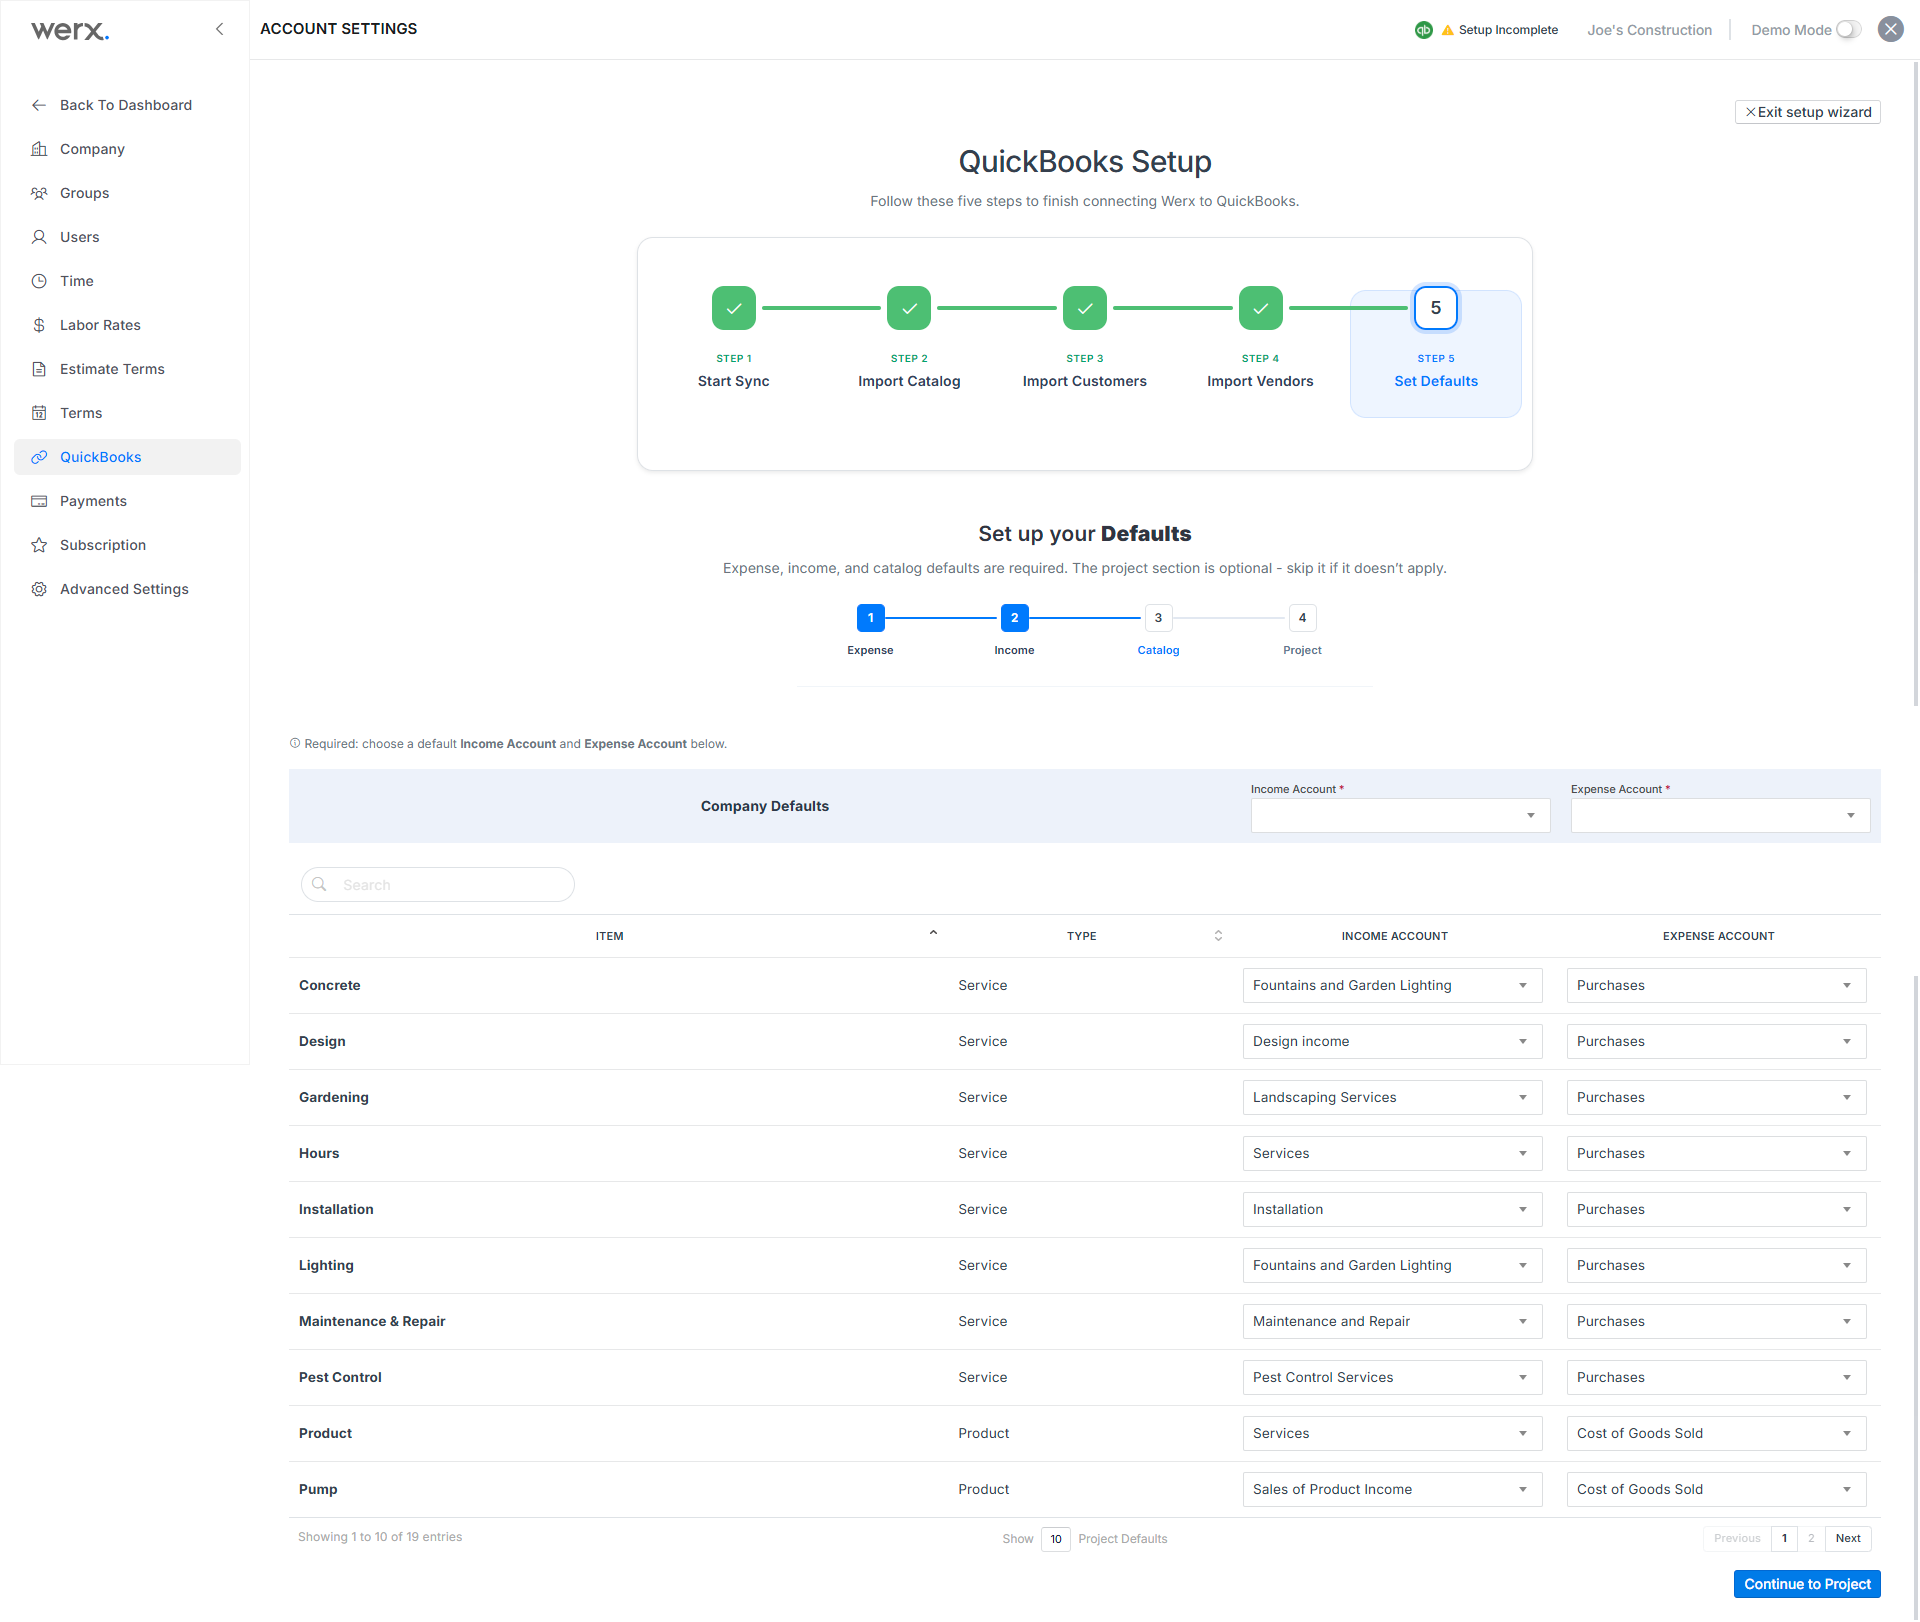Click the Terms calendar icon
Screen dimensions: 1920x1622
(x=39, y=413)
